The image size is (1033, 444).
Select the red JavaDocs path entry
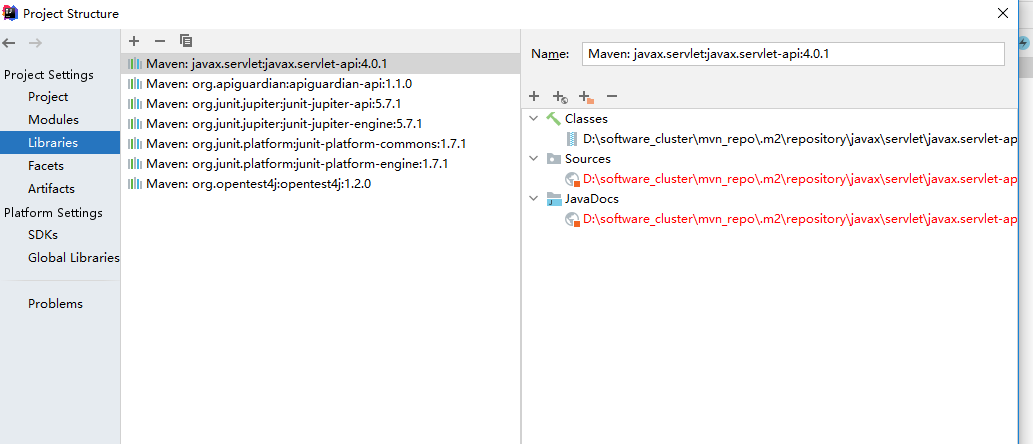tap(800, 219)
